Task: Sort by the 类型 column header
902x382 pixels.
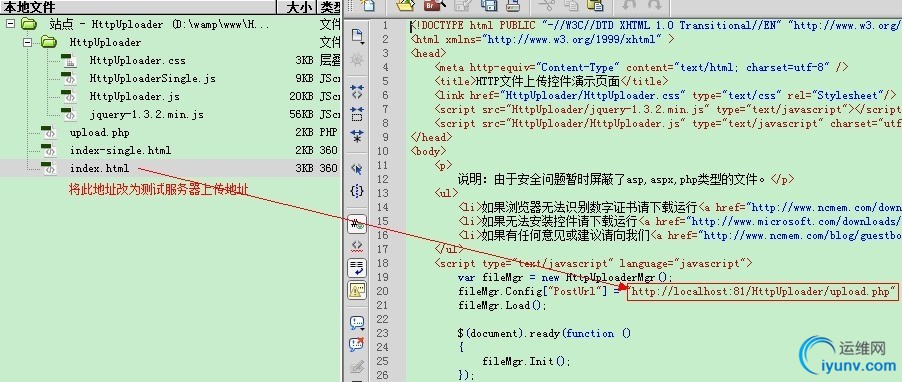Action: pyautogui.click(x=330, y=7)
